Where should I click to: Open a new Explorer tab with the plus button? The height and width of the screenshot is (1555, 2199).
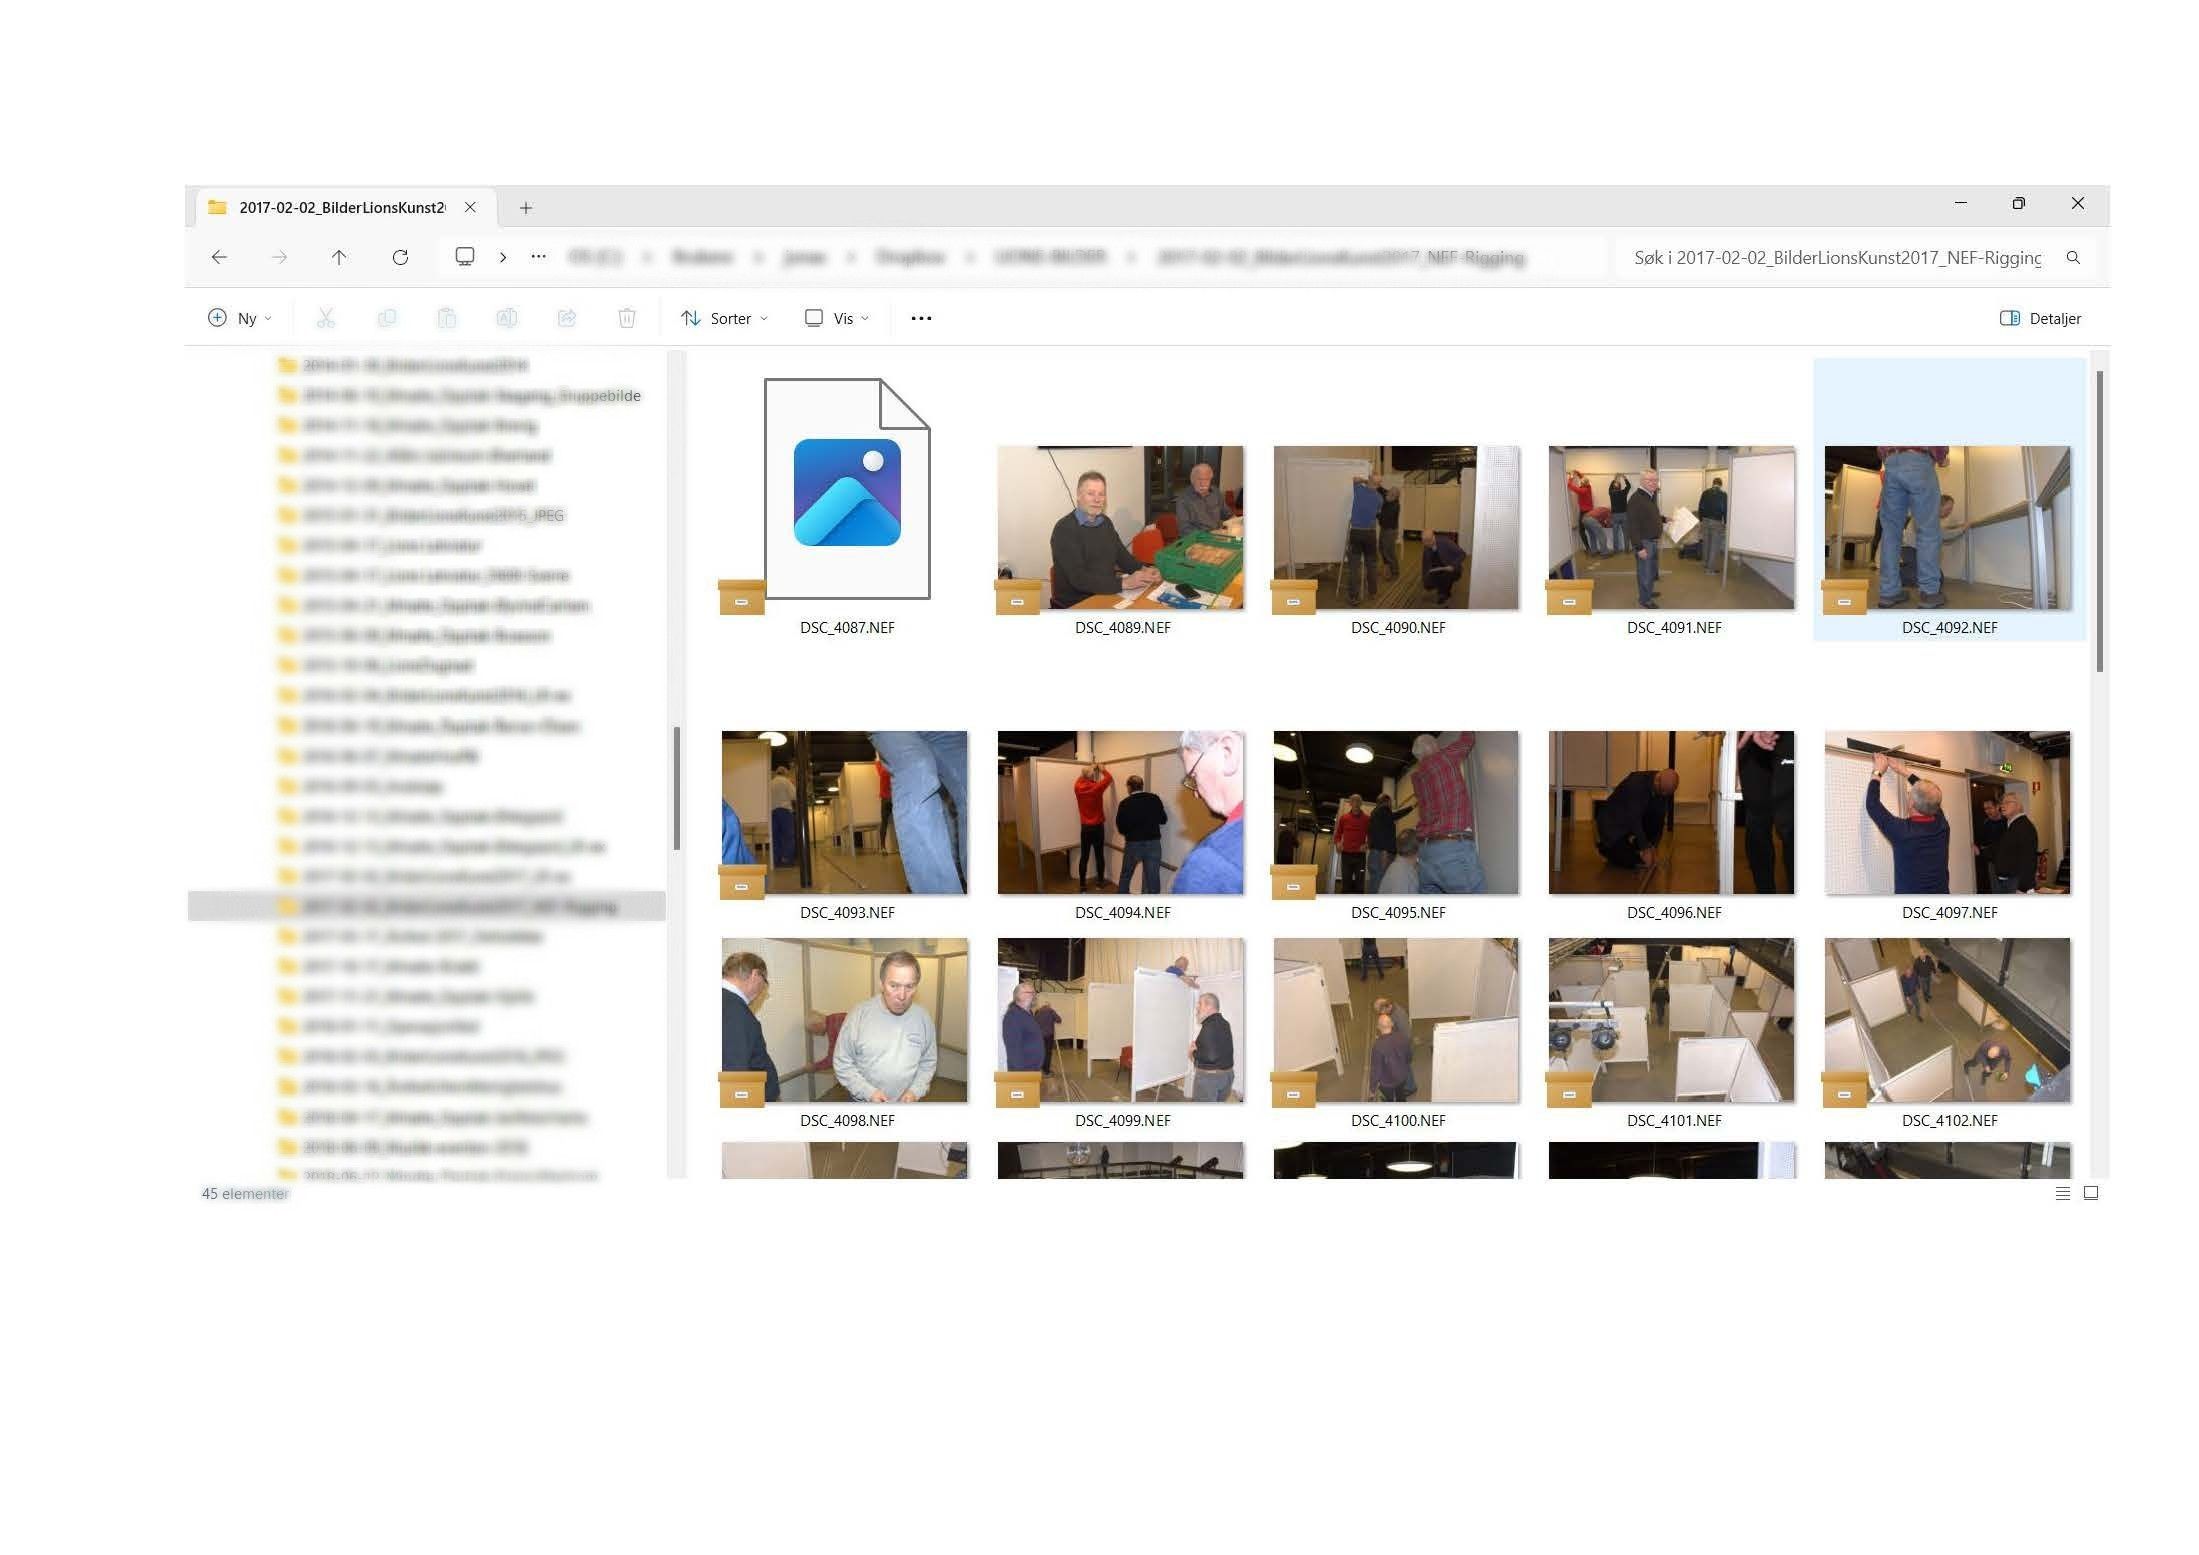click(526, 207)
